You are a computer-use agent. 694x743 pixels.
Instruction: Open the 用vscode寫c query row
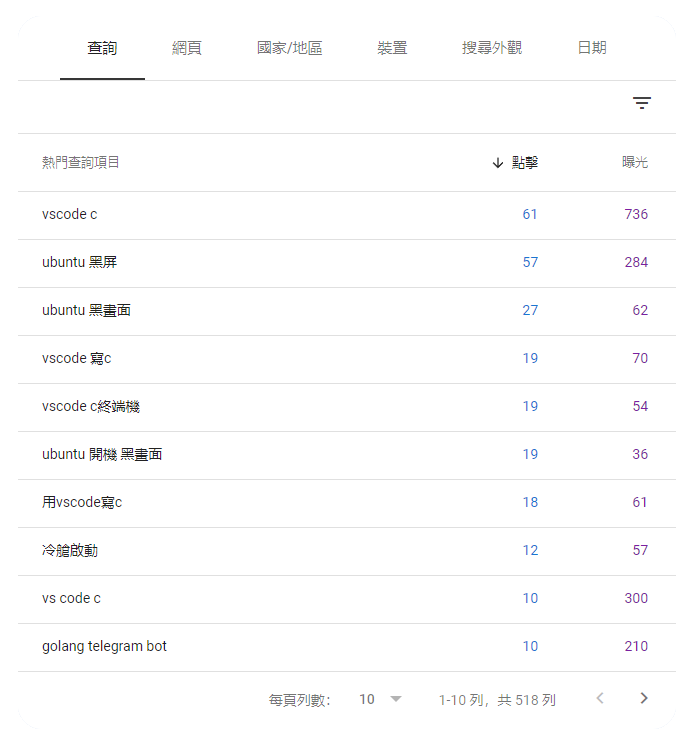347,503
